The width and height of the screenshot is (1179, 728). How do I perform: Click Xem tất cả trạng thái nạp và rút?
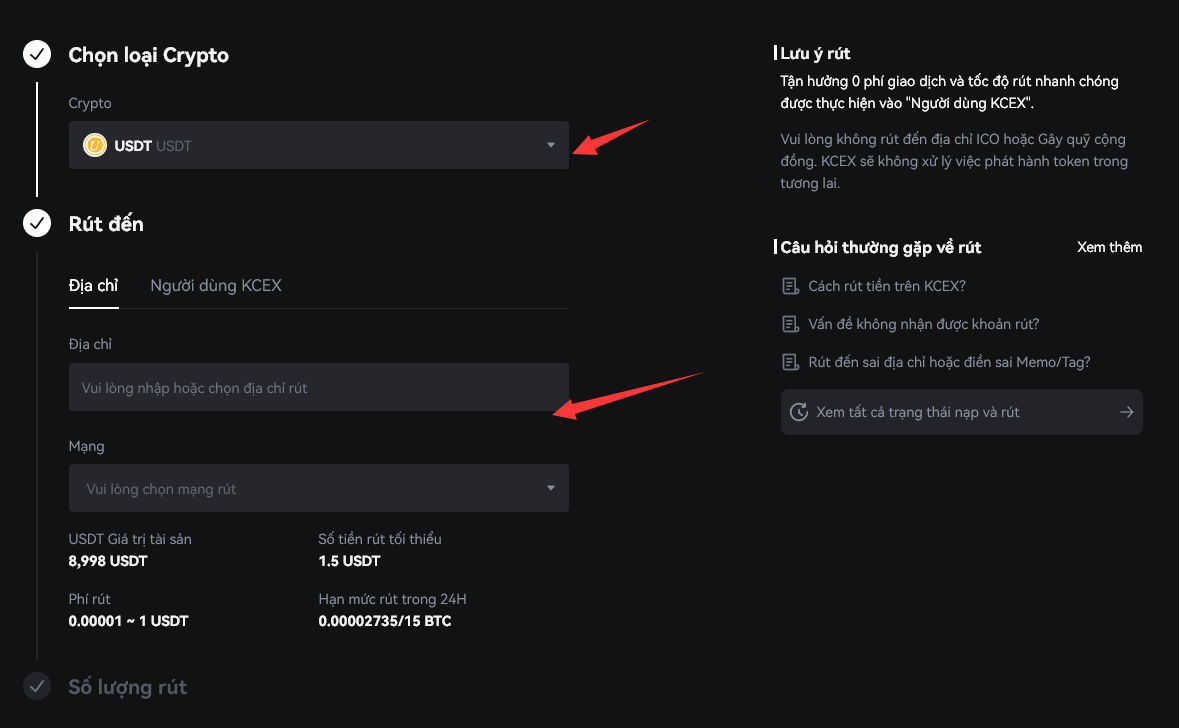pos(918,412)
